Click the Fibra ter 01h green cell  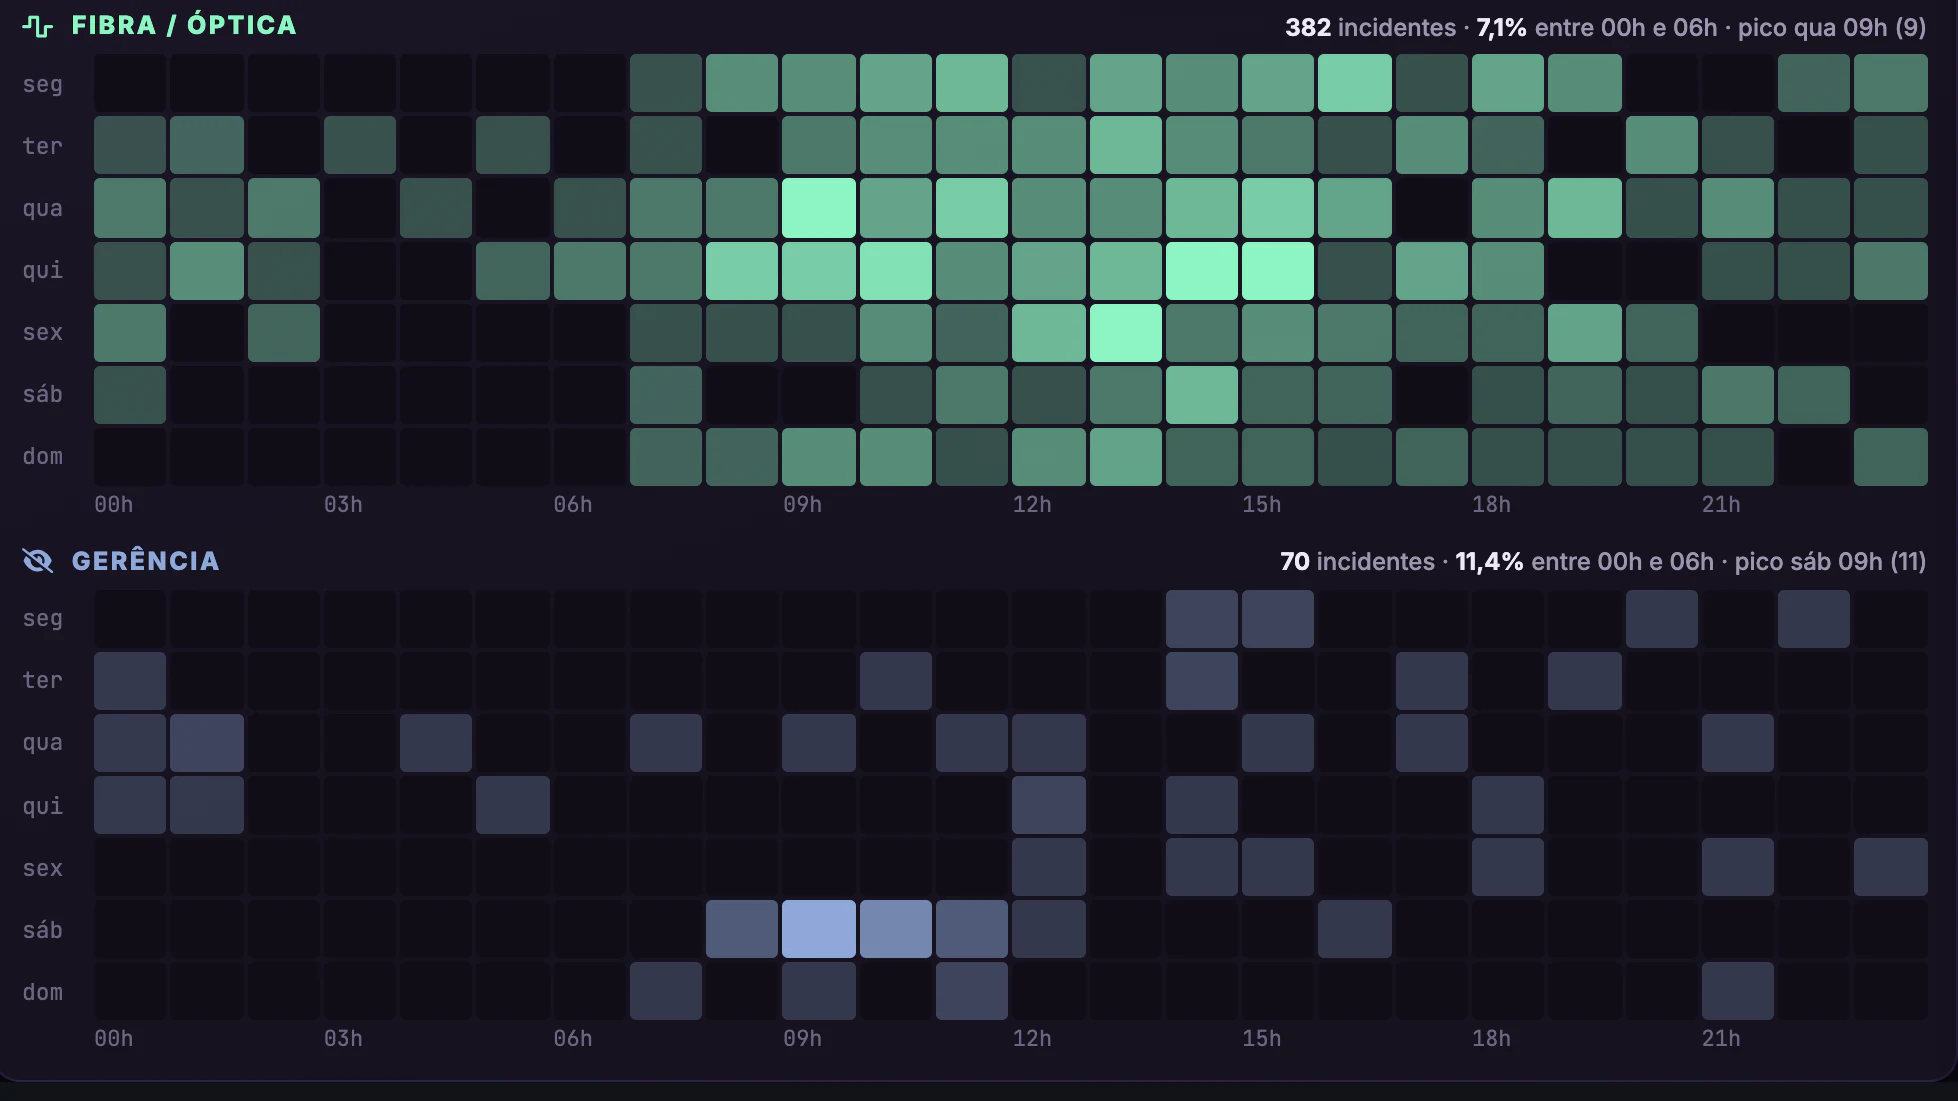pyautogui.click(x=207, y=145)
